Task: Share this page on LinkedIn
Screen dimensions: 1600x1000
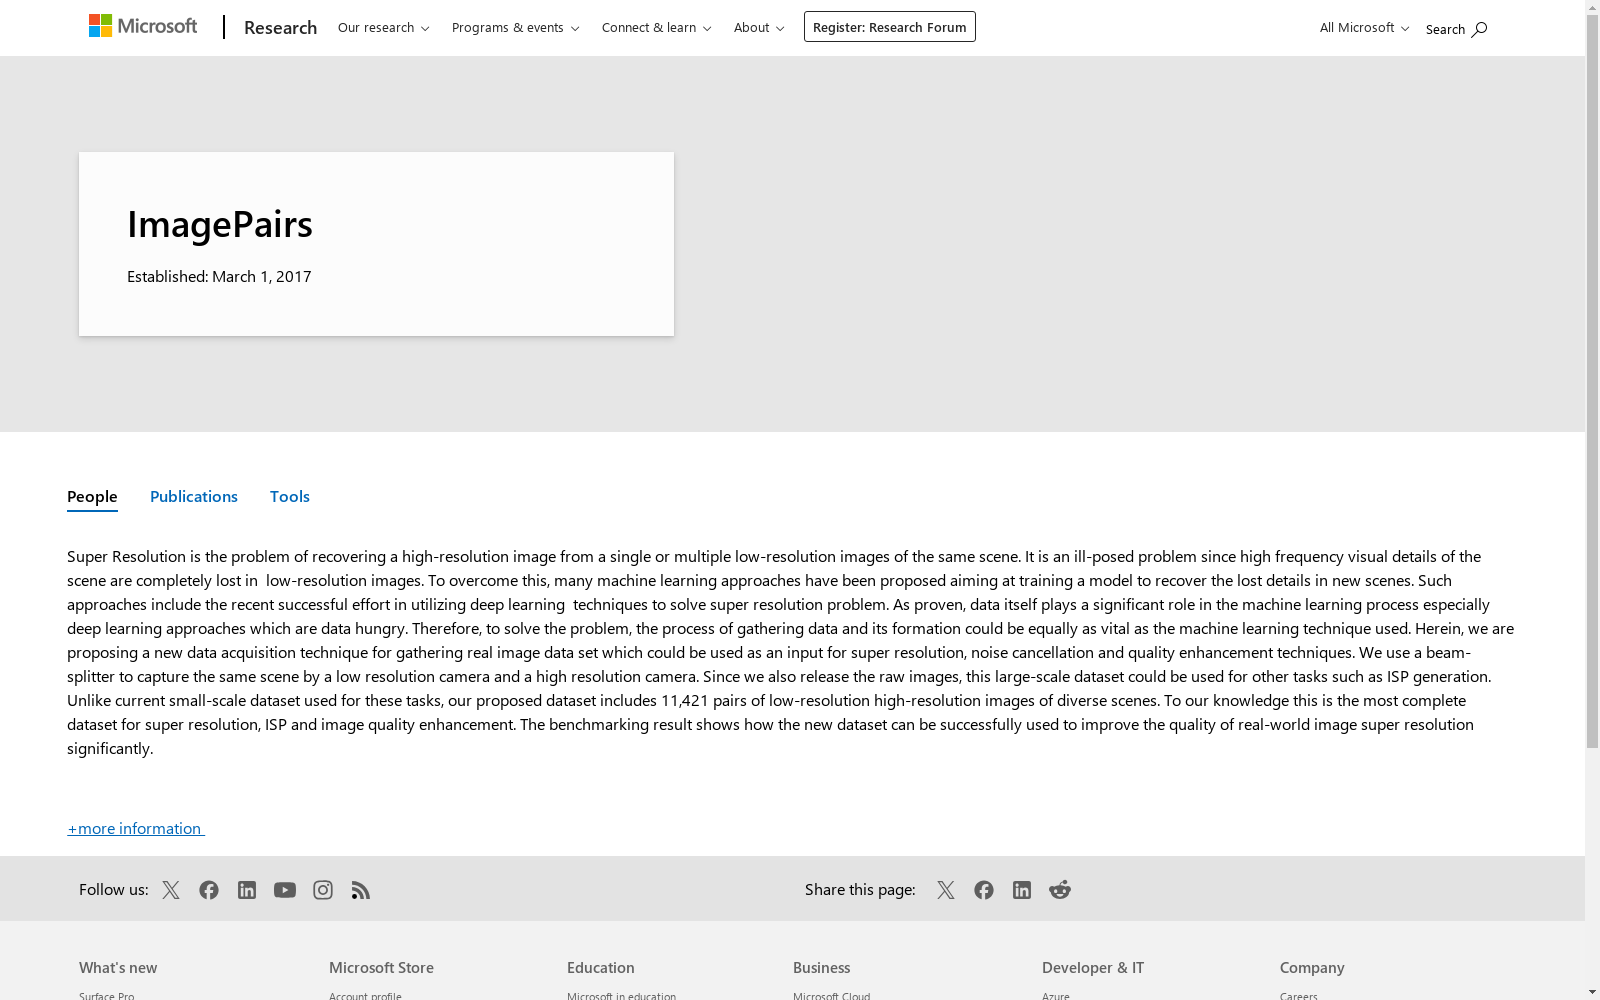Action: tap(1022, 890)
